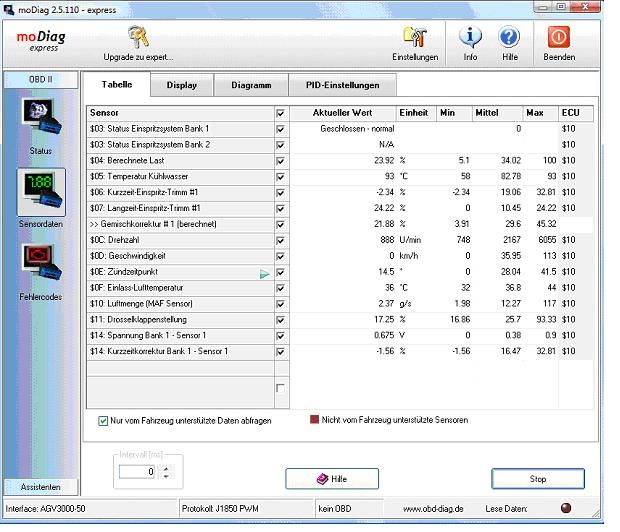
Task: Click the Intervall [ms] input field
Action: (137, 471)
